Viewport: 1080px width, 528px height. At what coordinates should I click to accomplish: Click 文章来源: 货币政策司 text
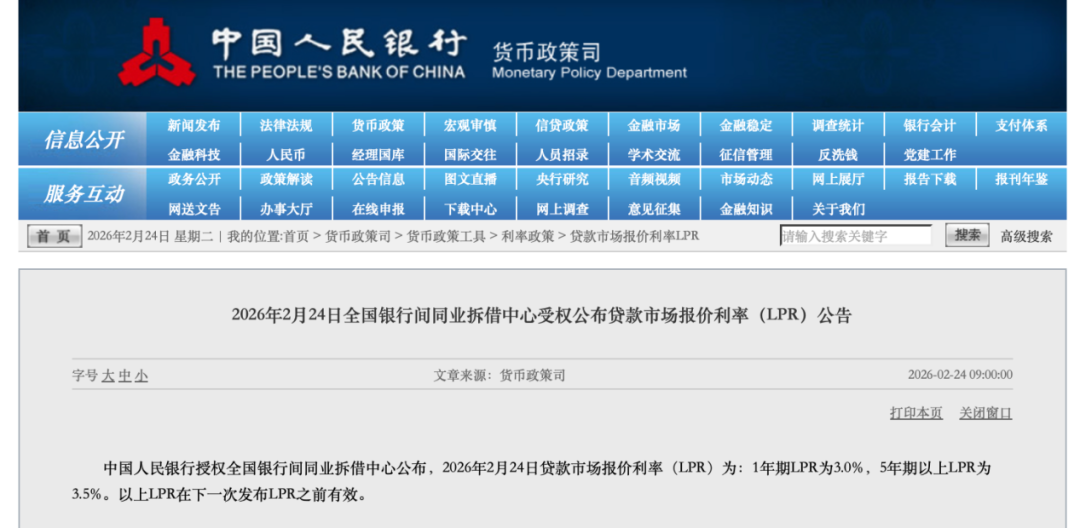499,375
